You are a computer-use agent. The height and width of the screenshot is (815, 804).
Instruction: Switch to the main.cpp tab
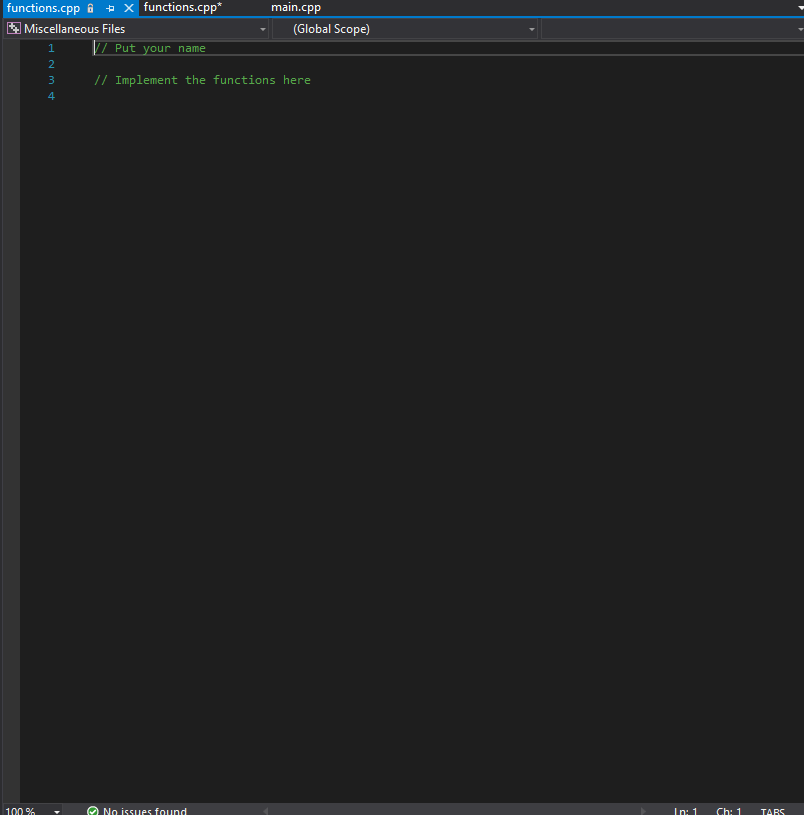[x=295, y=7]
